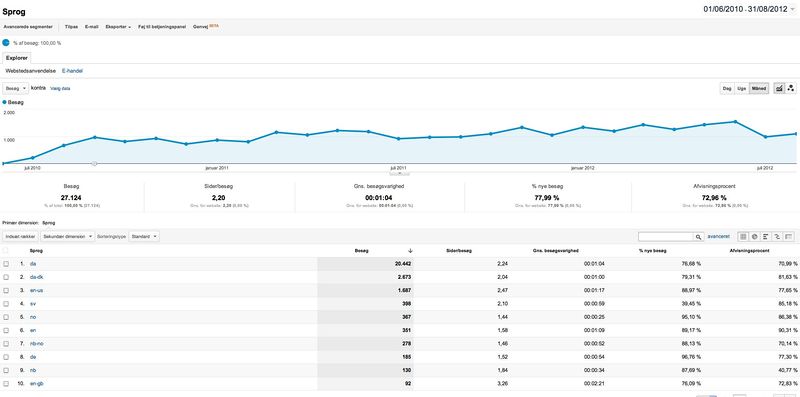The width and height of the screenshot is (800, 397).
Task: Select the Webstedsanvendelse sub-tab
Action: pyautogui.click(x=31, y=71)
